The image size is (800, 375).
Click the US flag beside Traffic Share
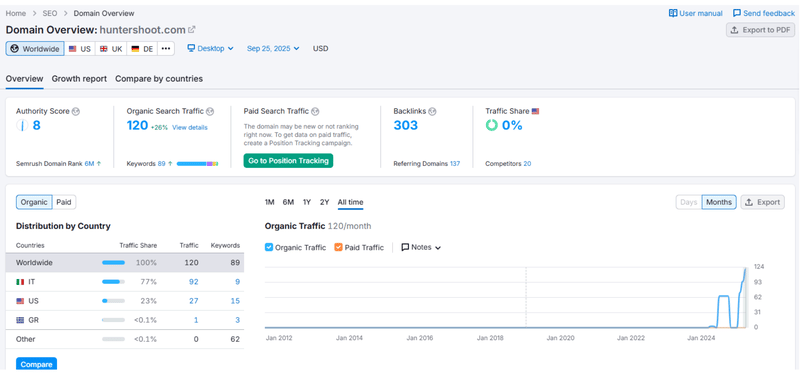click(535, 111)
